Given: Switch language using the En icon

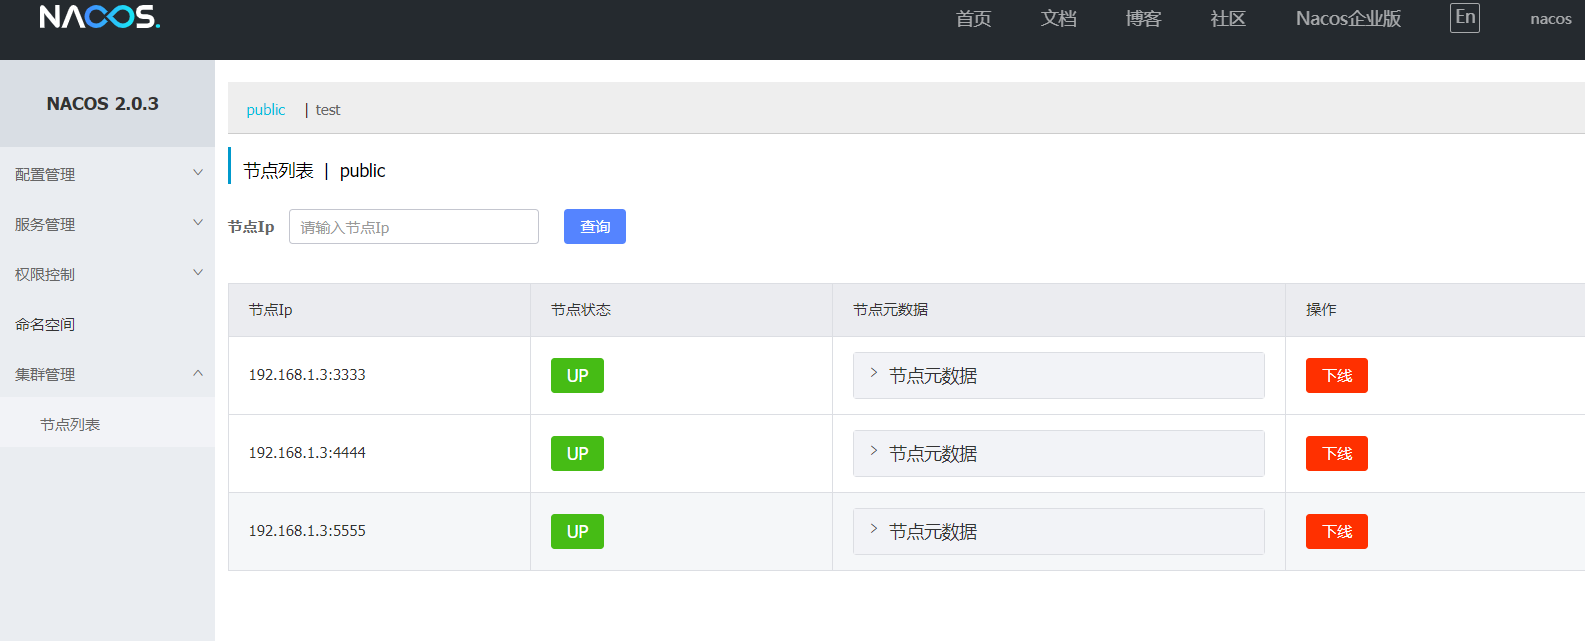Looking at the screenshot, I should (1464, 18).
